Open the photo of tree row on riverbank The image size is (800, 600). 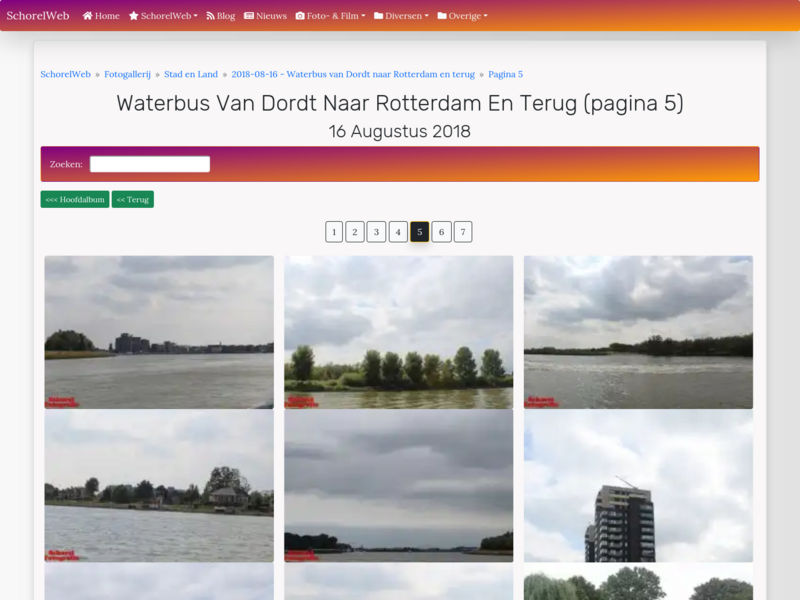click(398, 332)
